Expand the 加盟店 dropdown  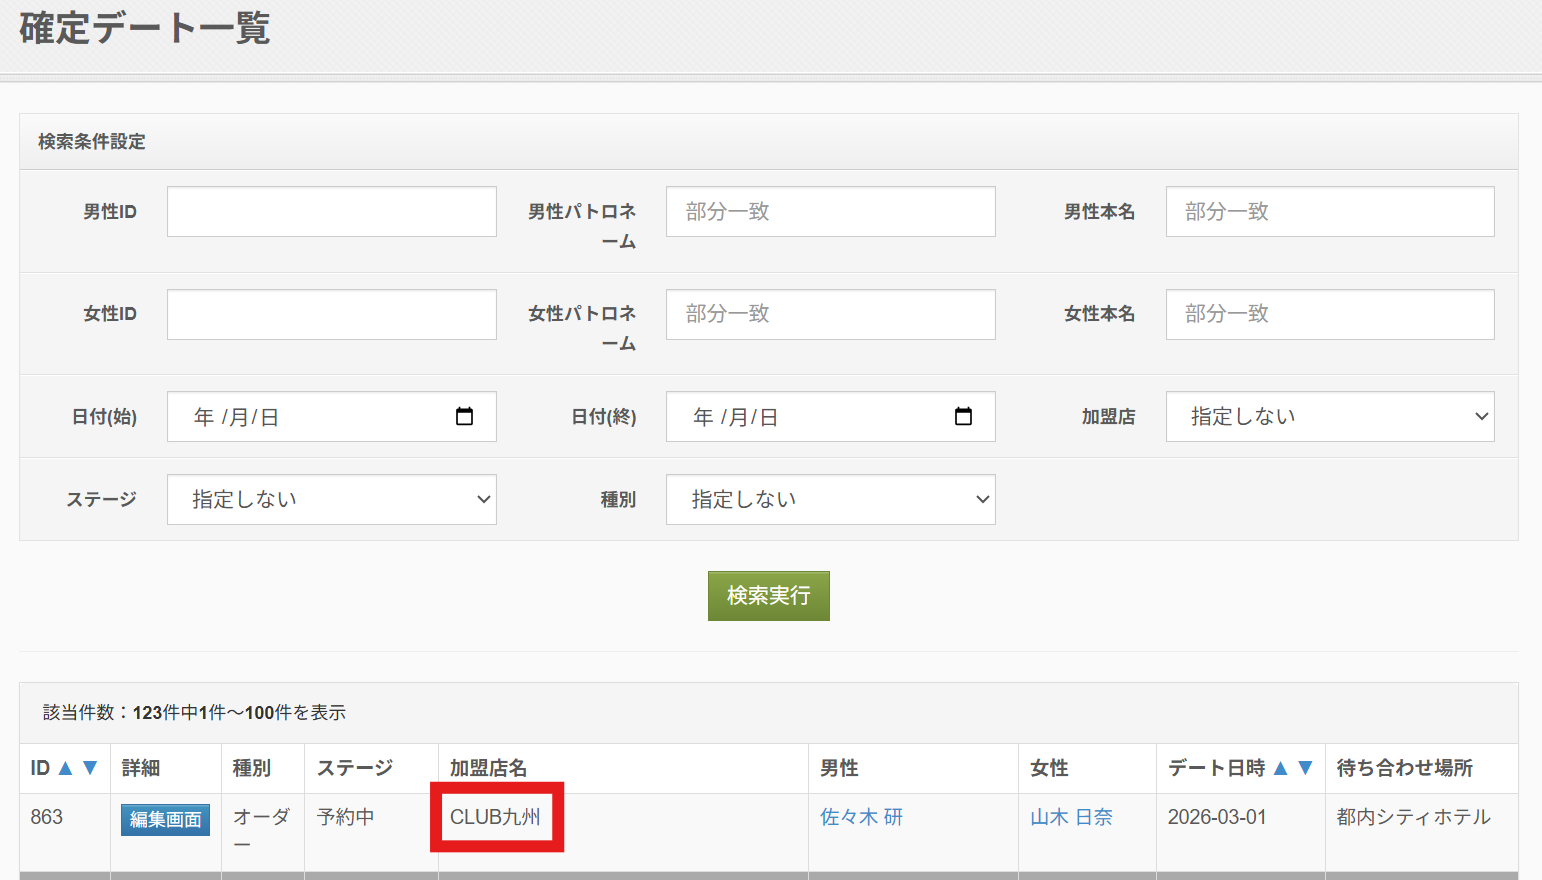point(1329,417)
